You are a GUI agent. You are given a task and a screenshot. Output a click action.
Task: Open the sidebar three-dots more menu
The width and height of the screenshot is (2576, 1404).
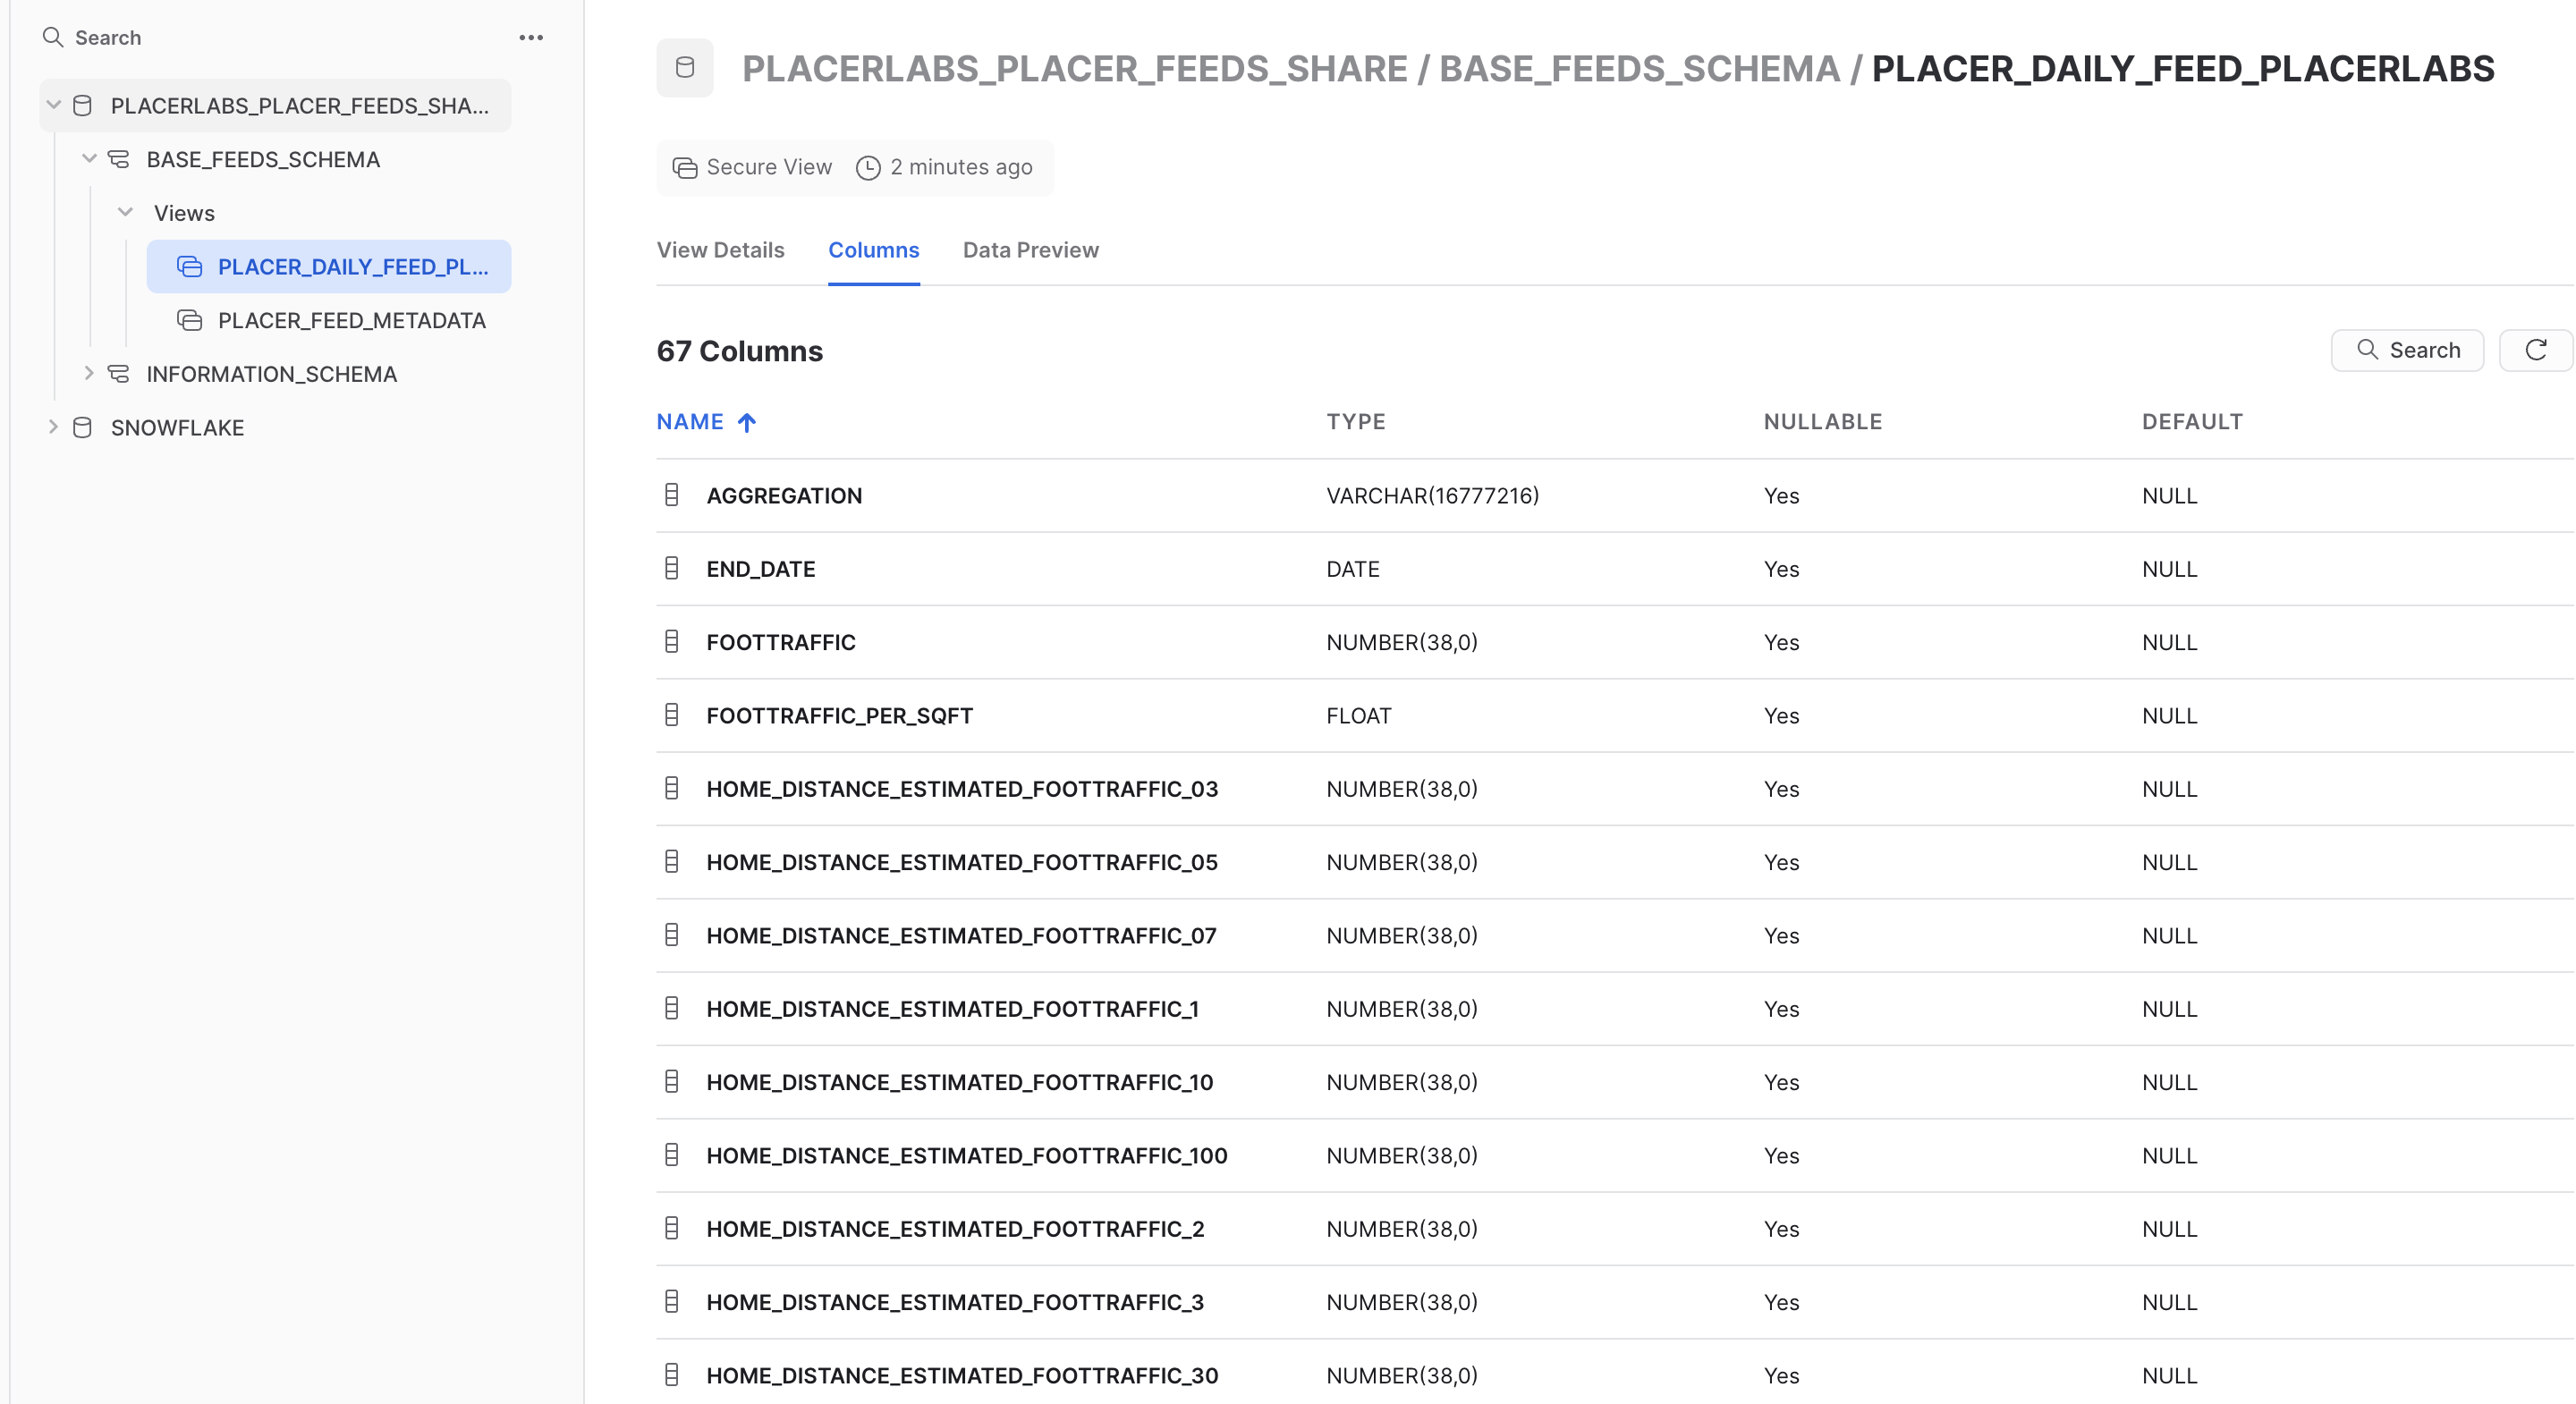(531, 38)
